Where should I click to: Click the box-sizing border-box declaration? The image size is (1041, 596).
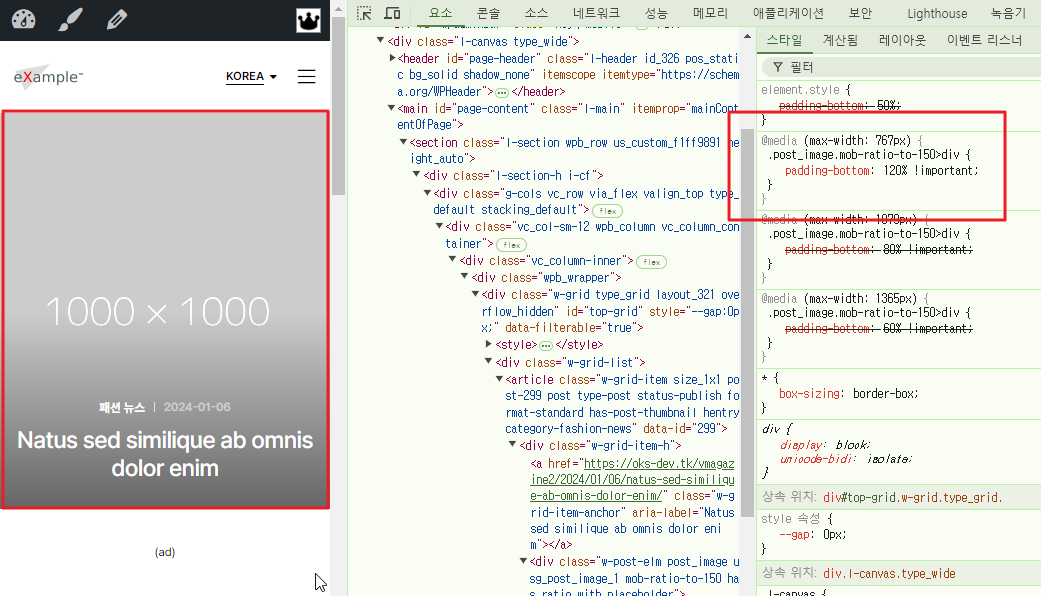coord(848,394)
